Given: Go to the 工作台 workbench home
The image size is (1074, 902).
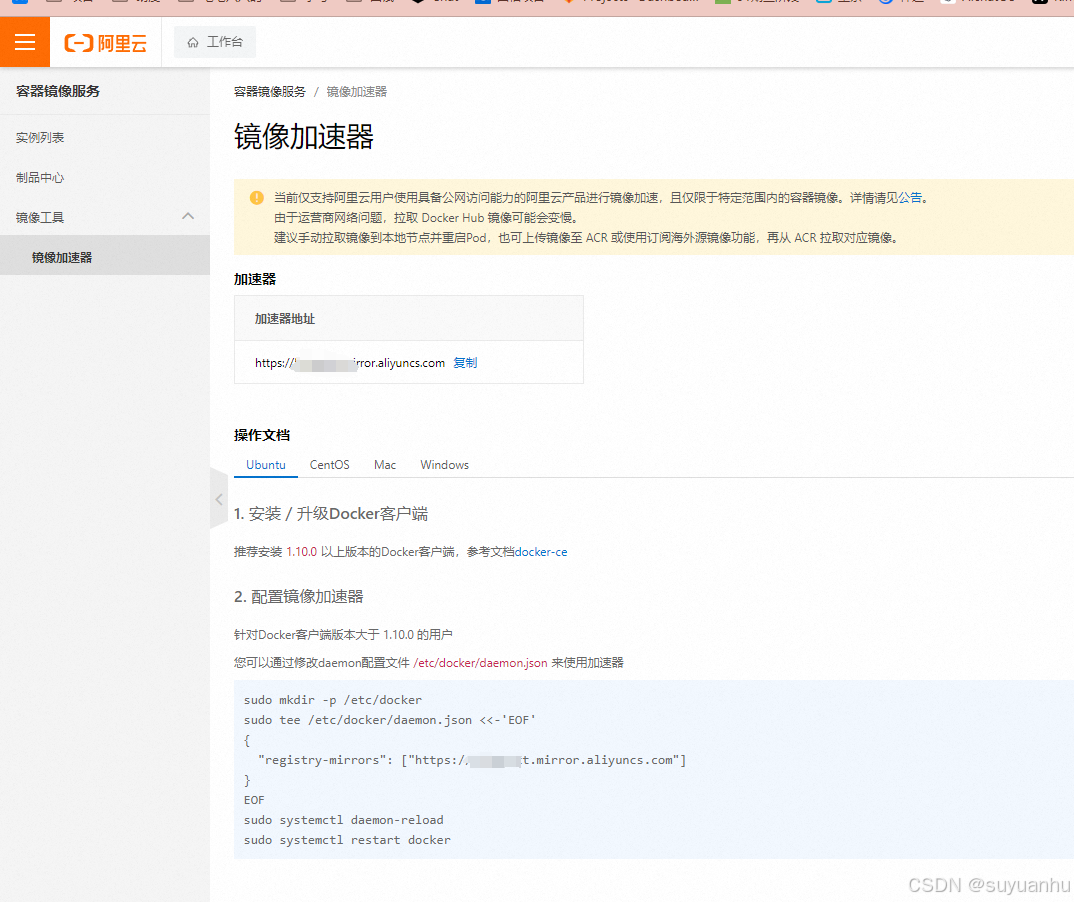Looking at the screenshot, I should coord(215,42).
